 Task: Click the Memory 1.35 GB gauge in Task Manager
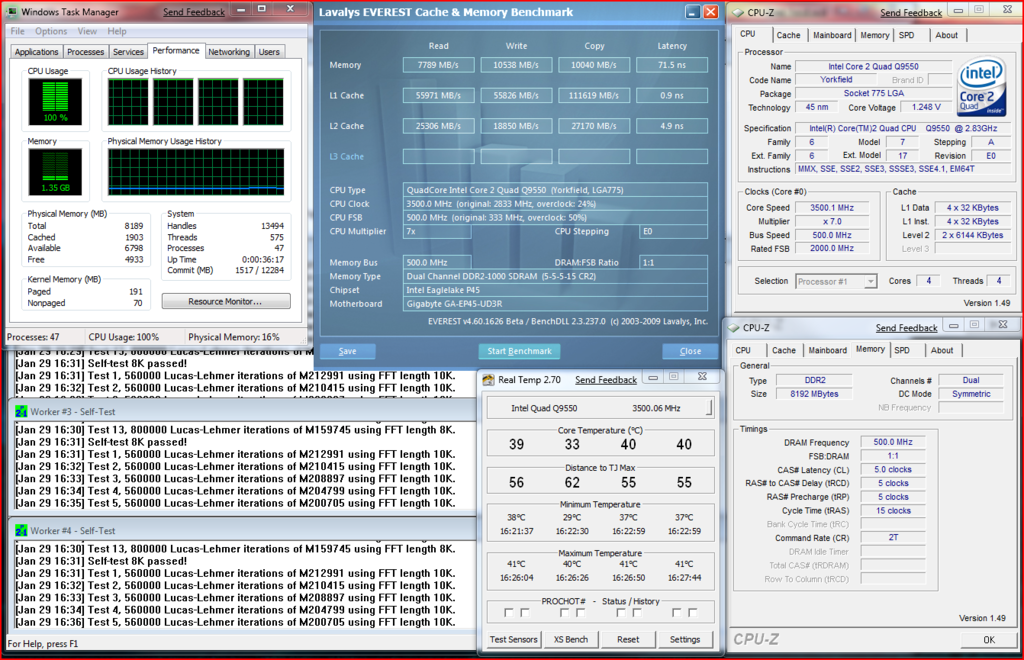[55, 172]
